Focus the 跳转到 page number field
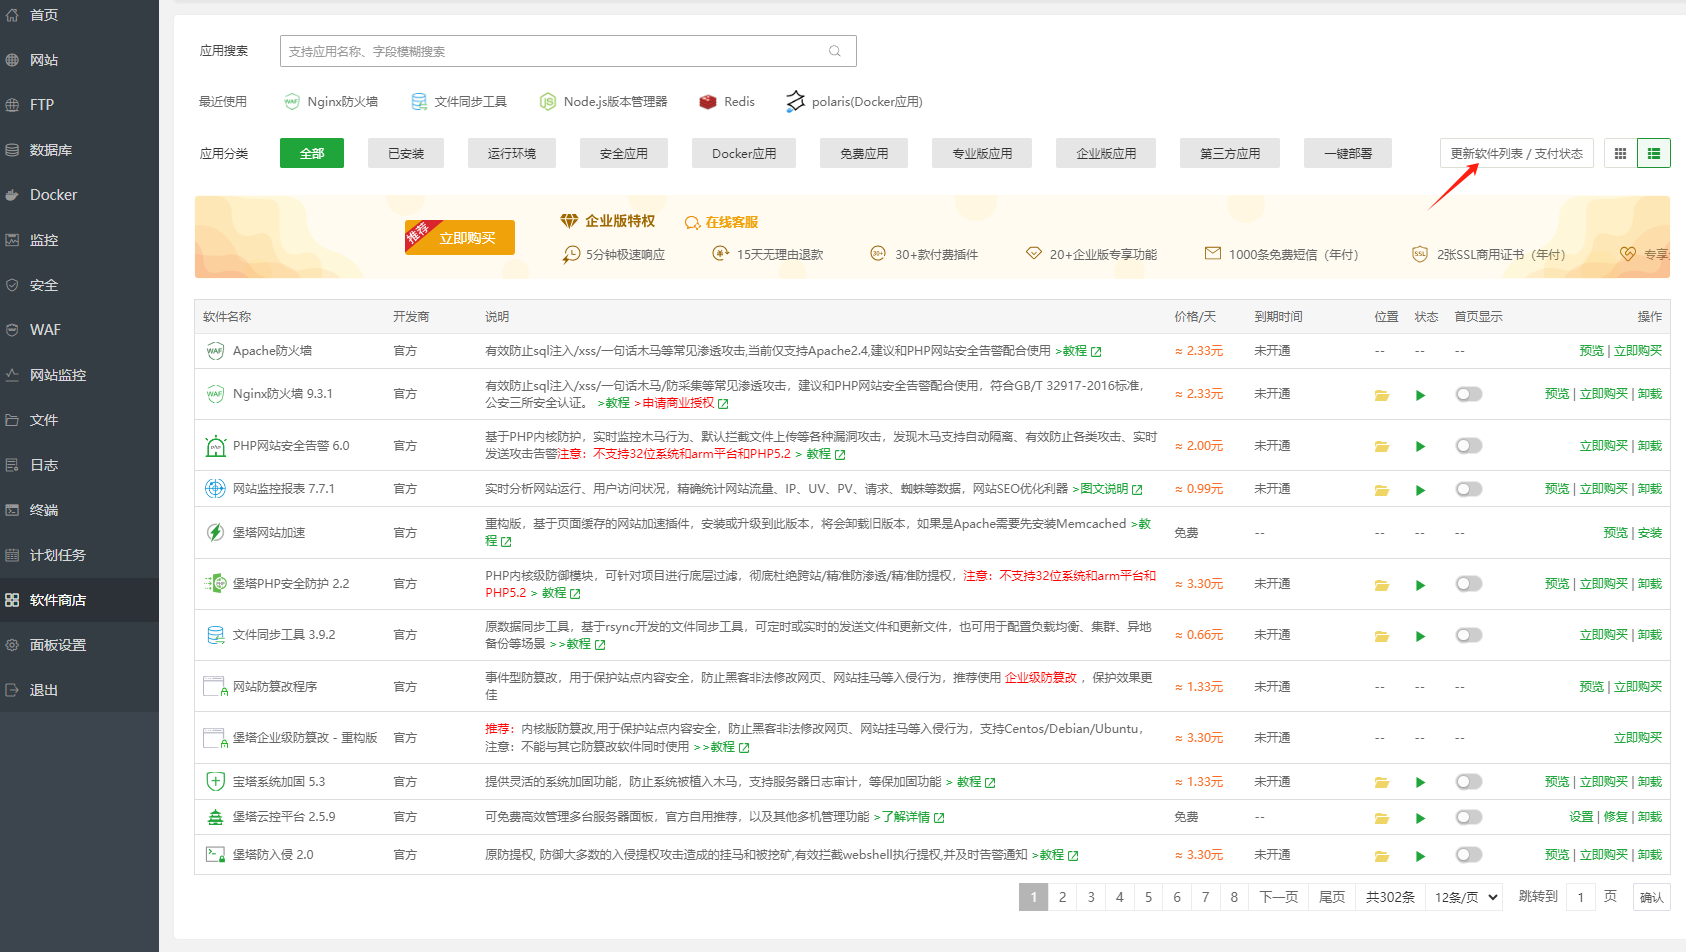 1581,897
